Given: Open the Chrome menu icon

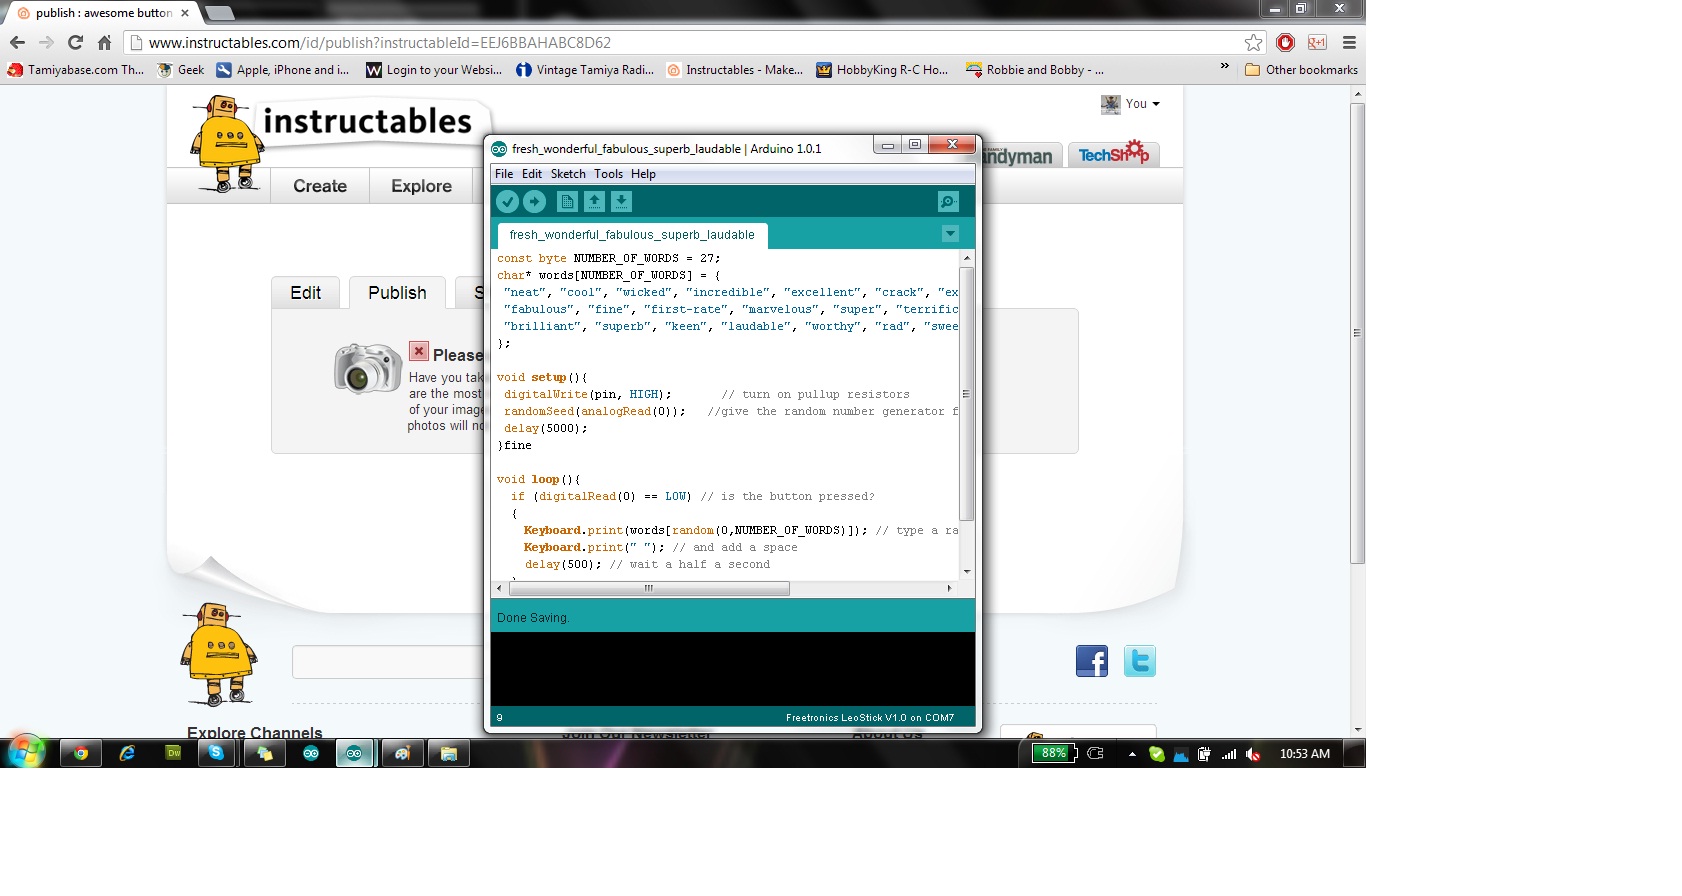Looking at the screenshot, I should [1349, 42].
